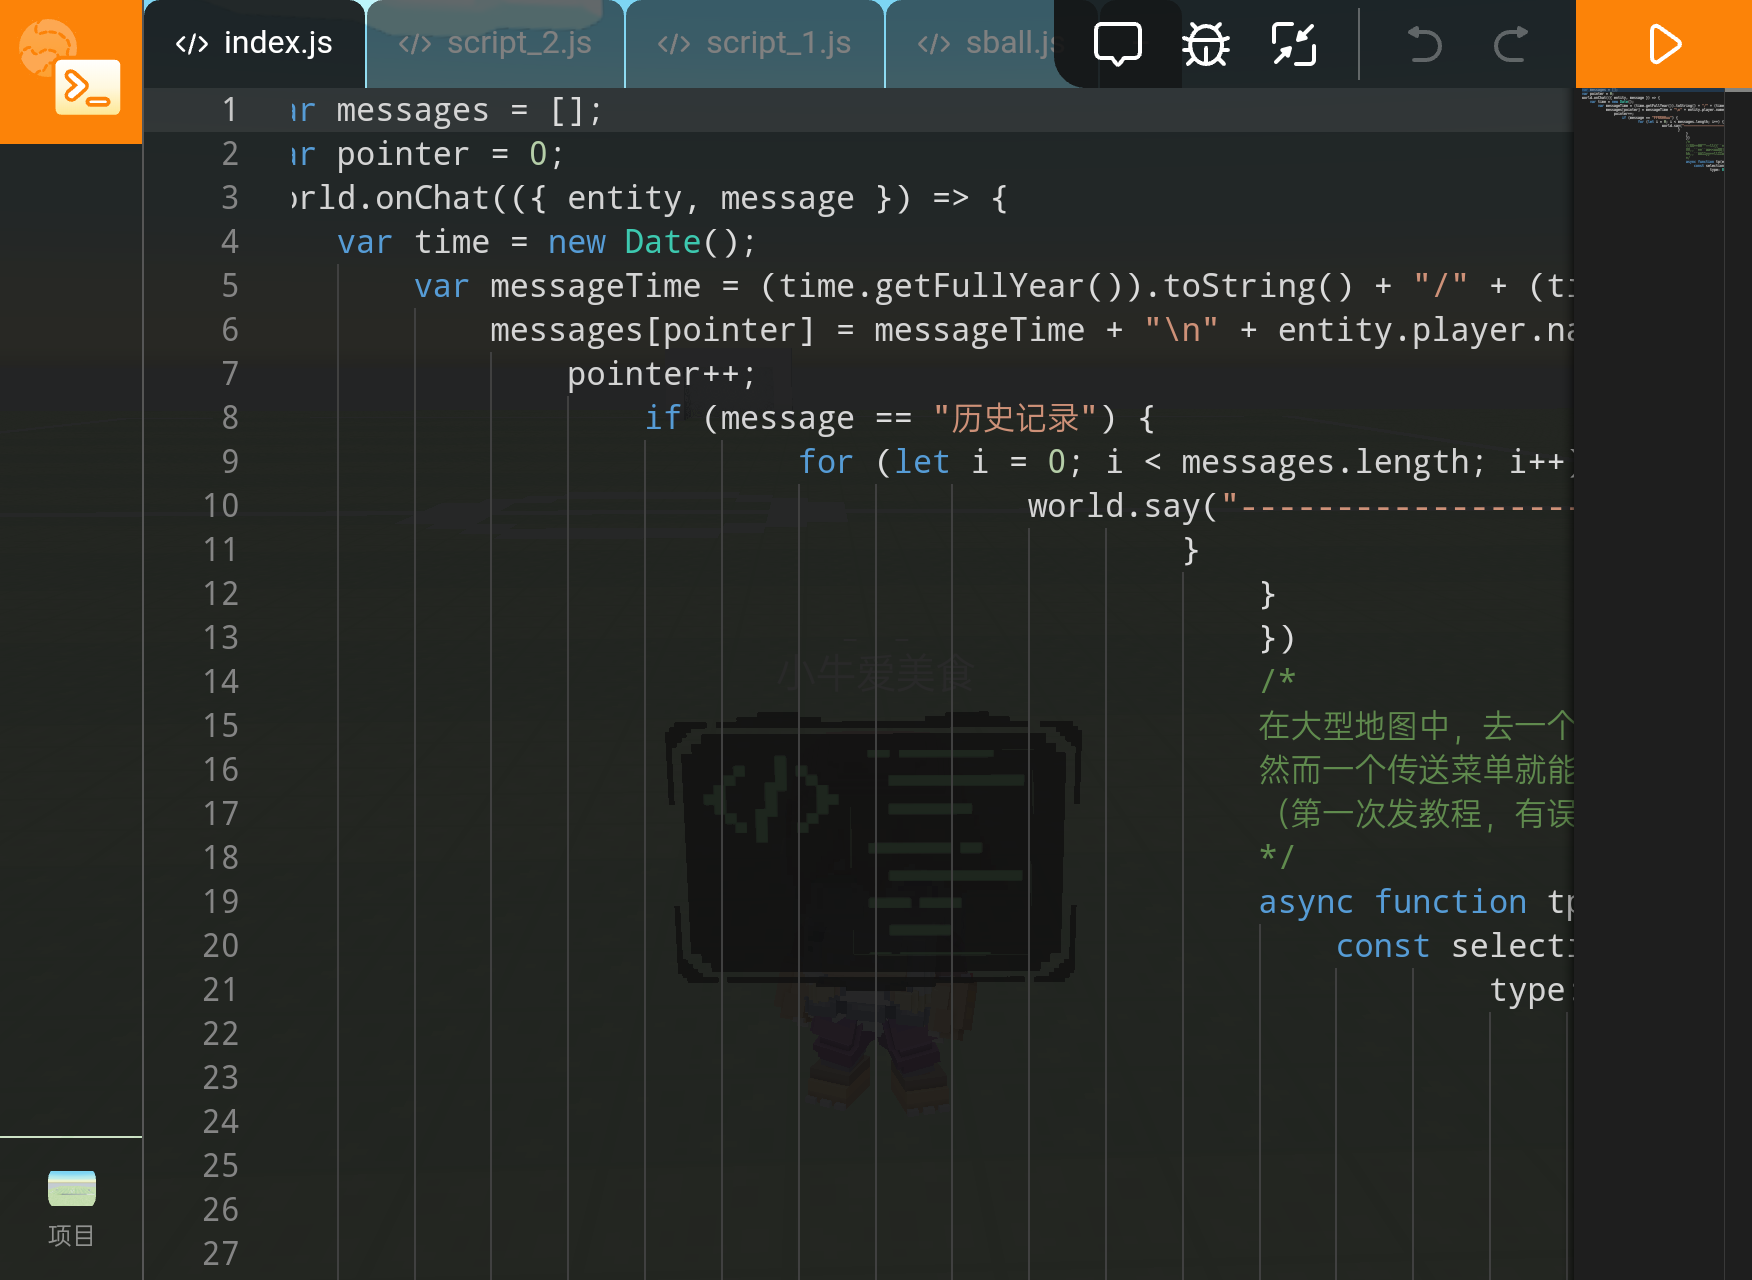Click the code file icon on index.js tab
This screenshot has width=1752, height=1280.
[x=192, y=44]
